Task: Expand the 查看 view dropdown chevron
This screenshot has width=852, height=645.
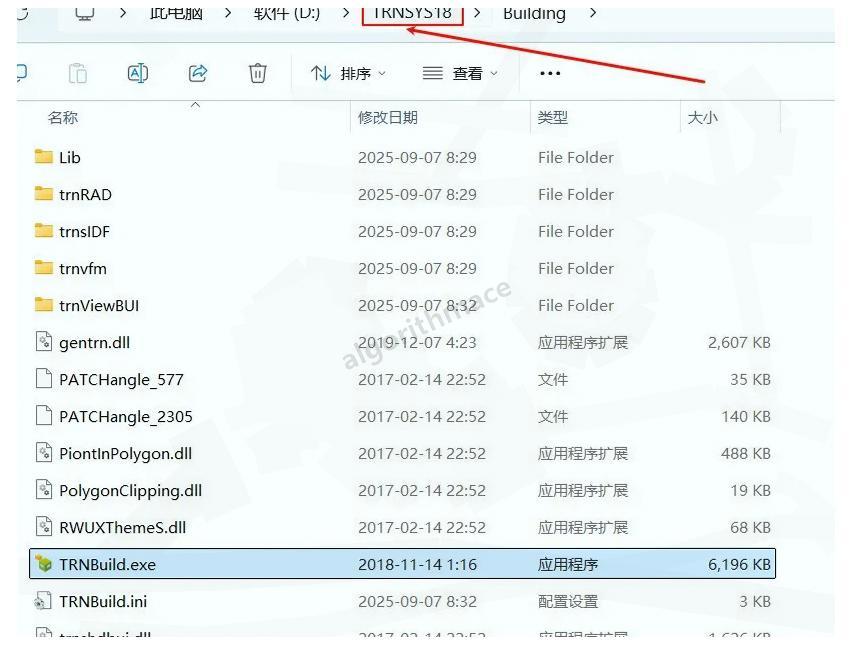Action: click(x=492, y=72)
